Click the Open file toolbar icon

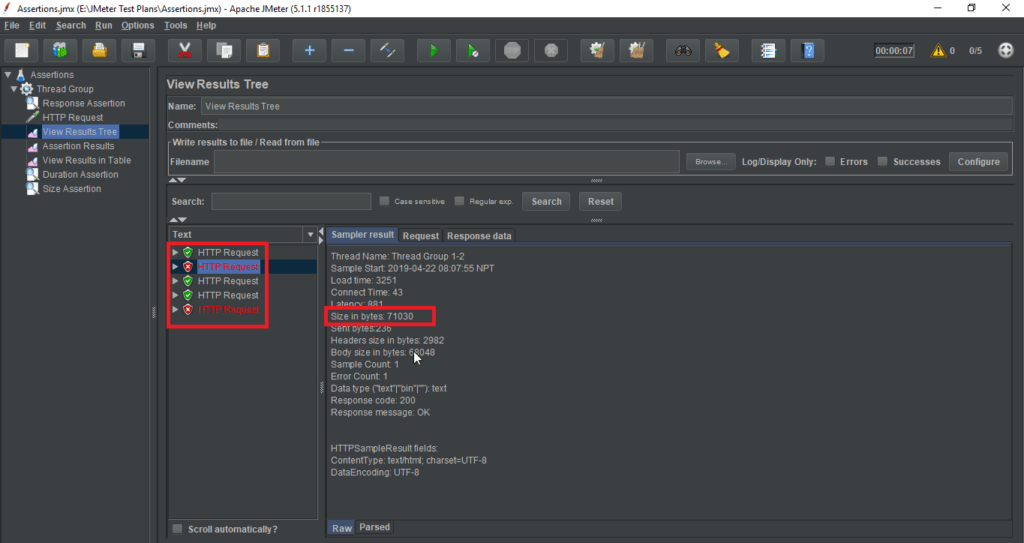click(x=99, y=50)
